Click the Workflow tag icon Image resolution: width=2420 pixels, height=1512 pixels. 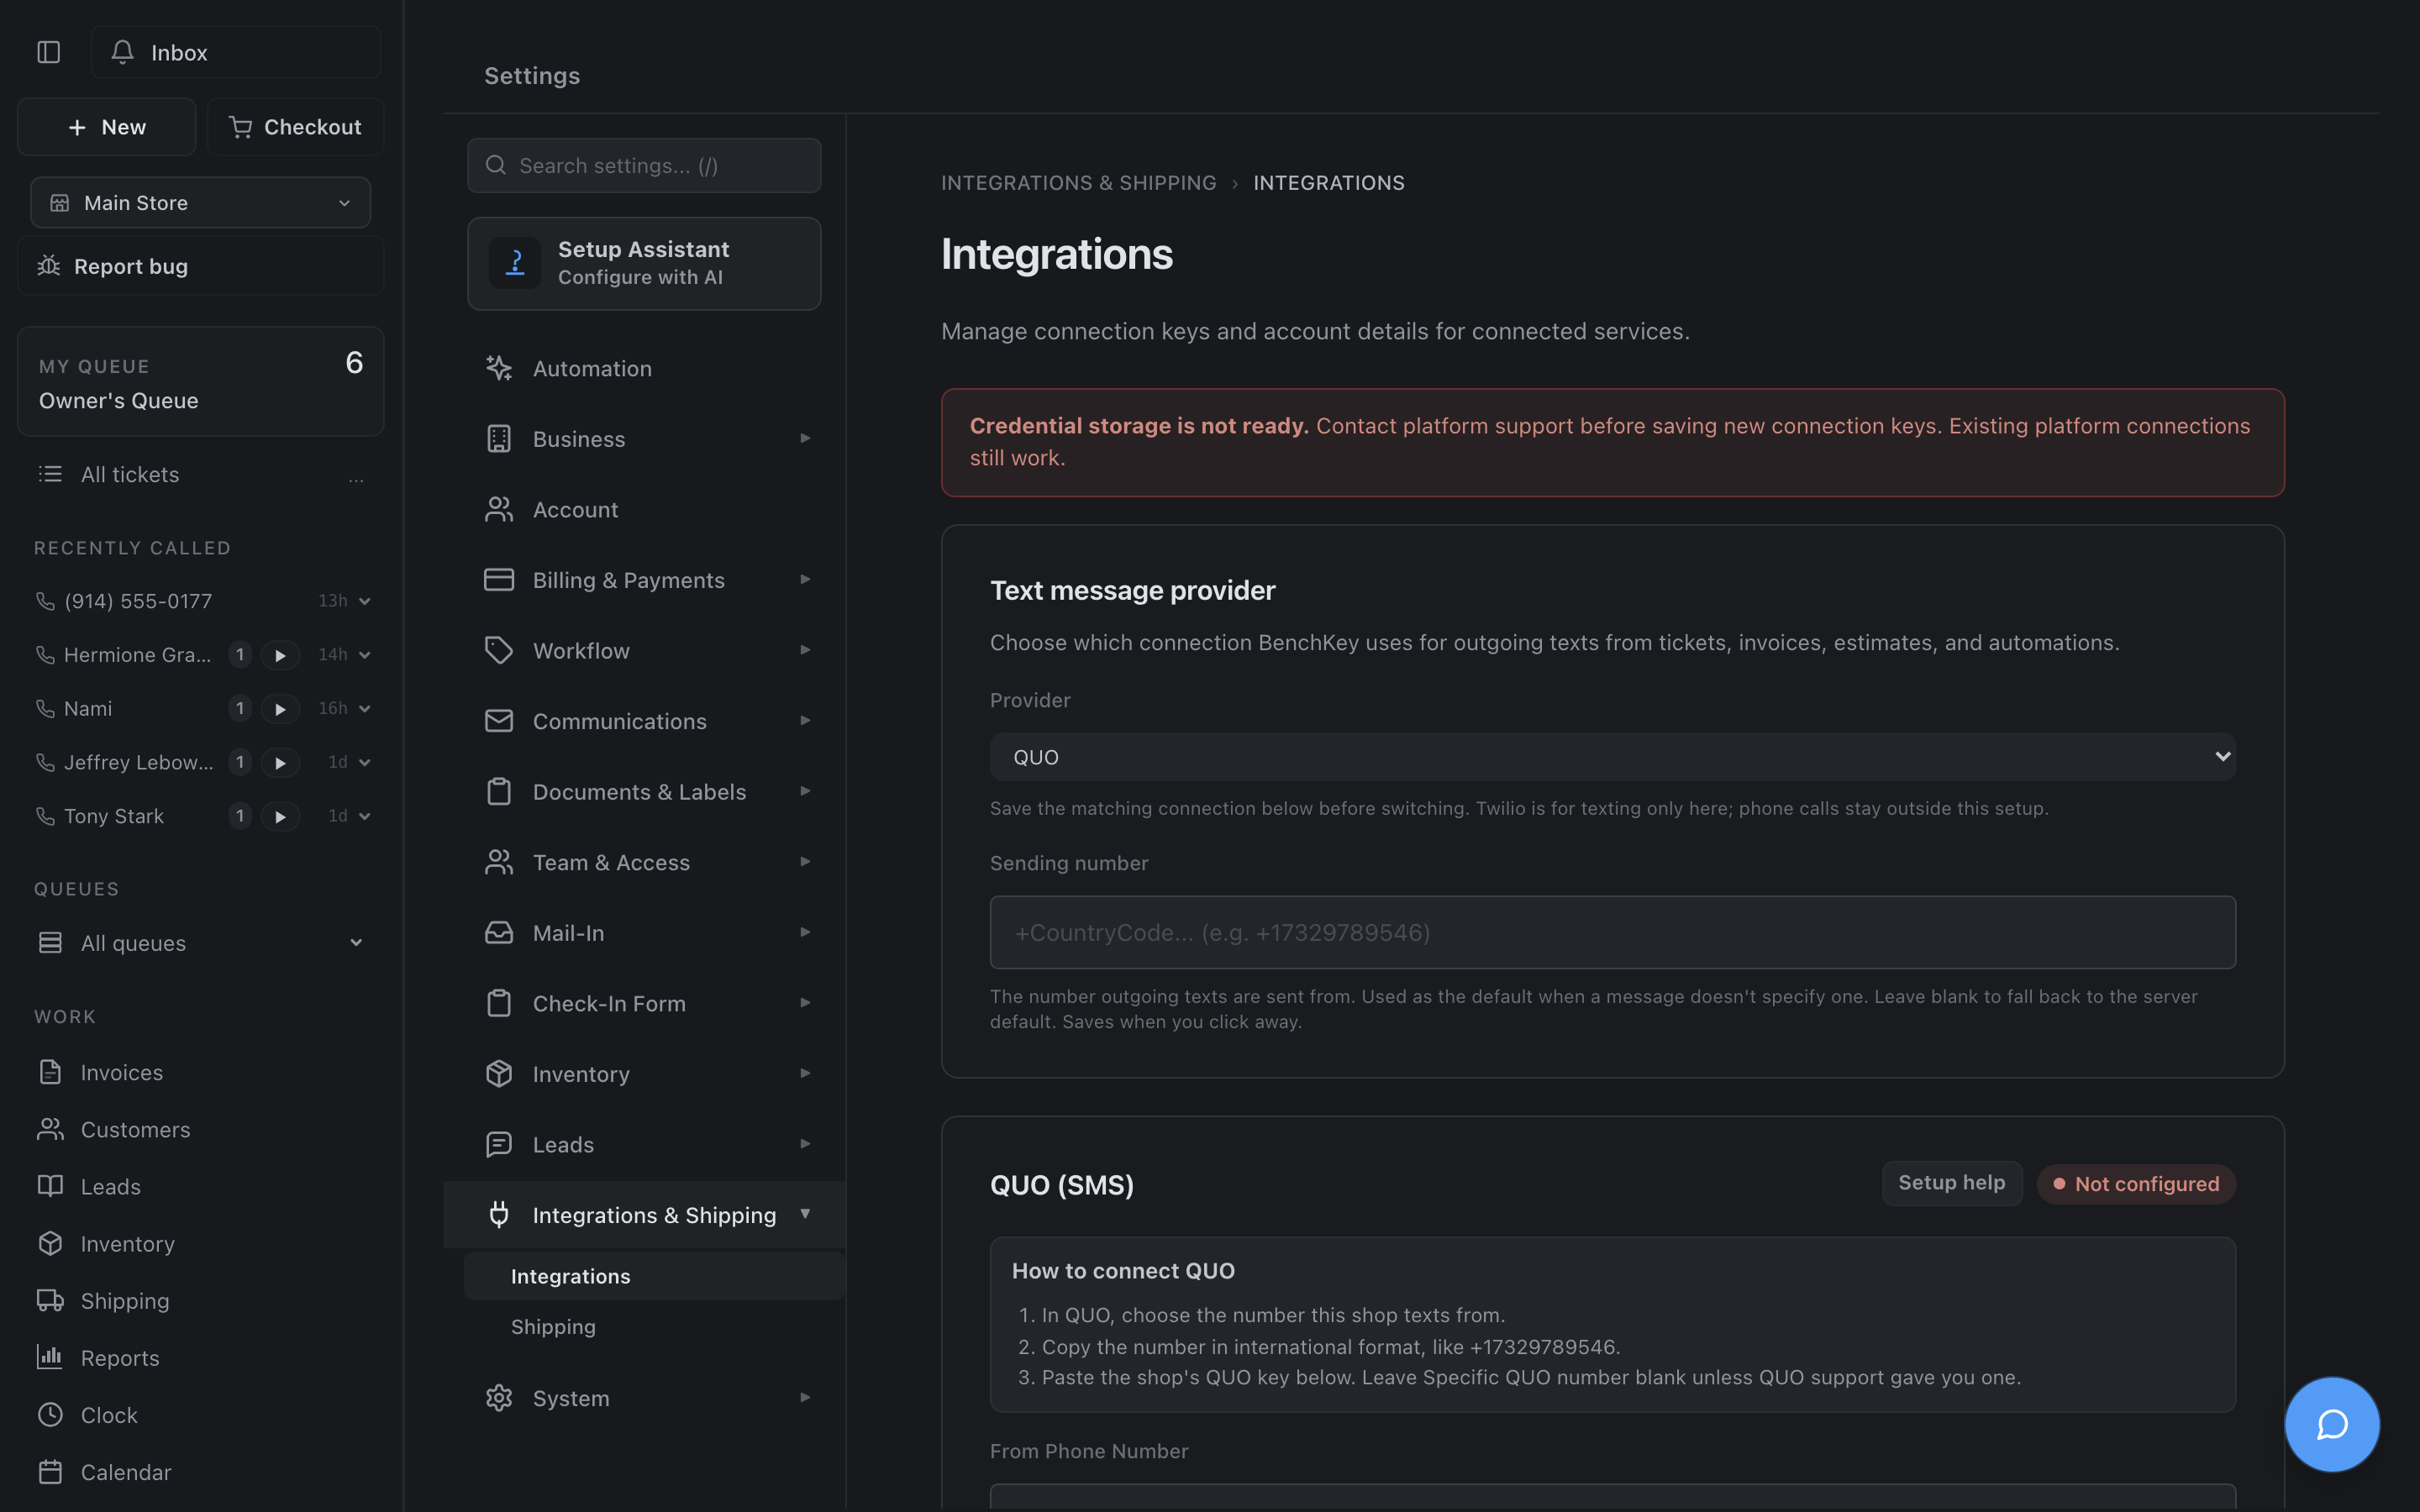tap(499, 651)
